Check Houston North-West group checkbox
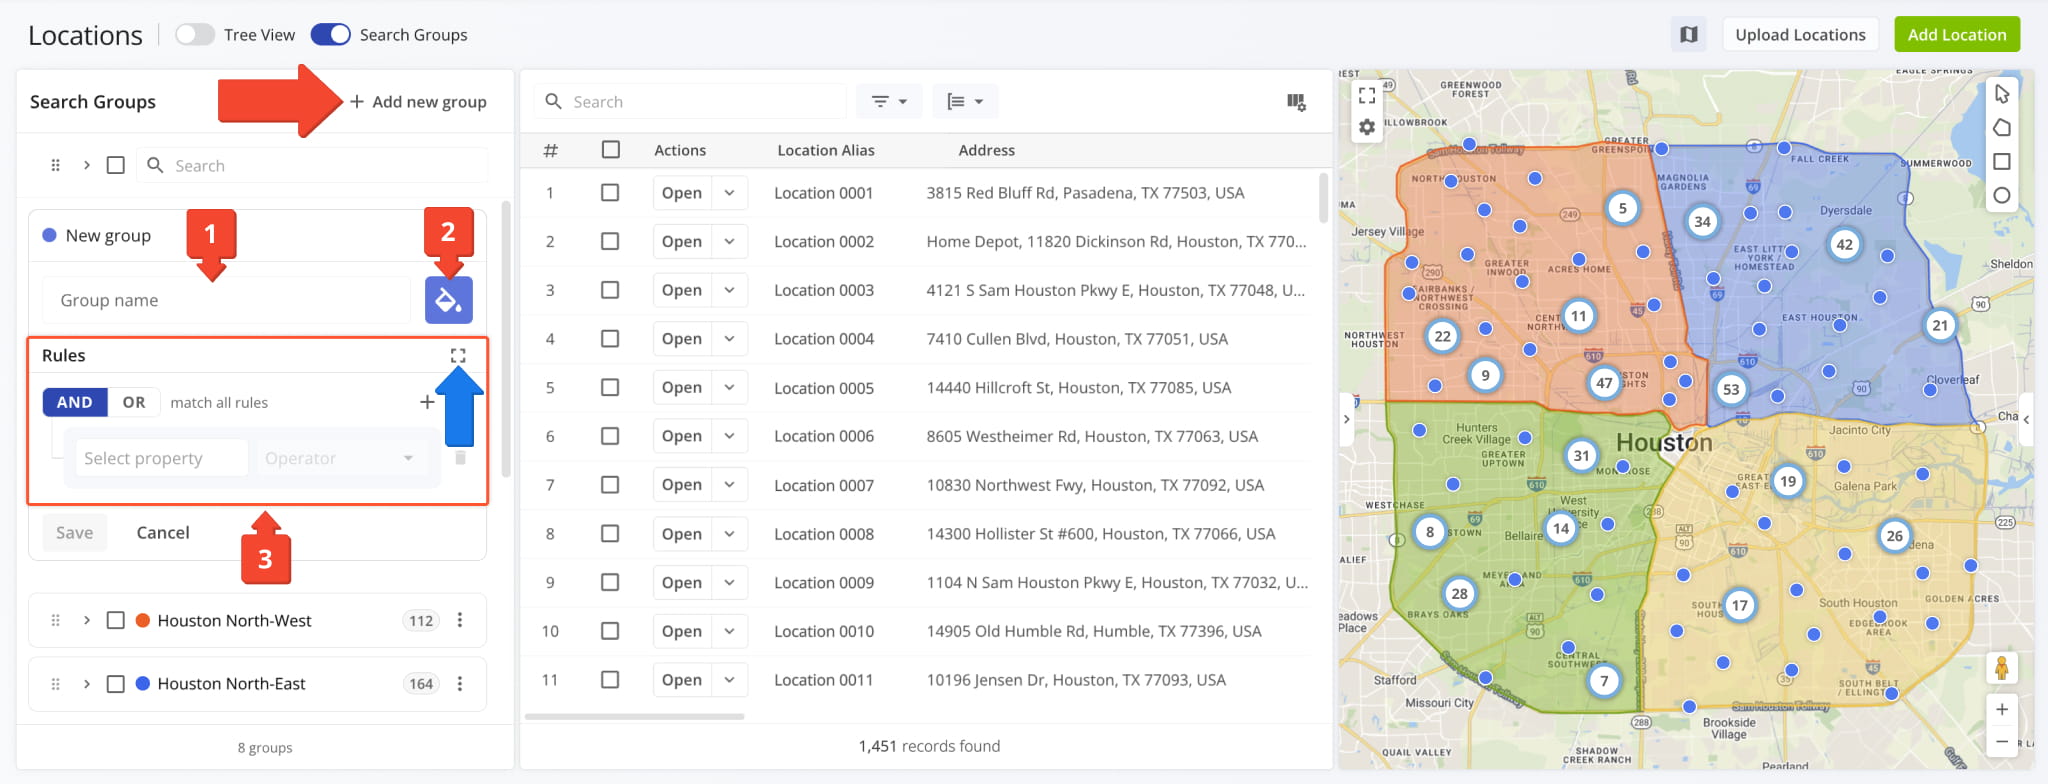Viewport: 2048px width, 784px height. pos(116,620)
